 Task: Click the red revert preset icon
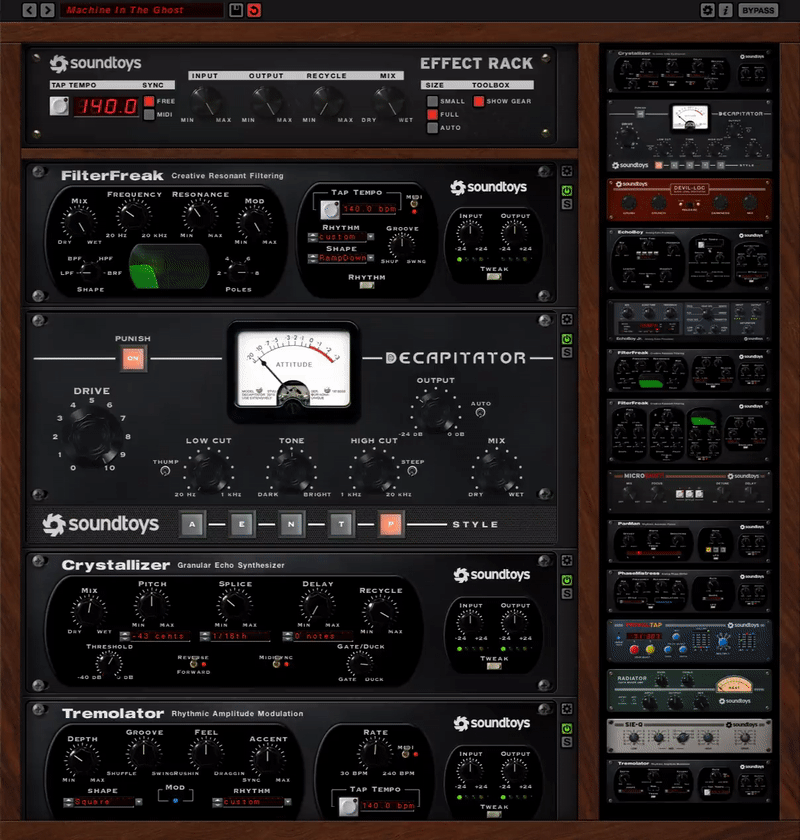(x=254, y=10)
